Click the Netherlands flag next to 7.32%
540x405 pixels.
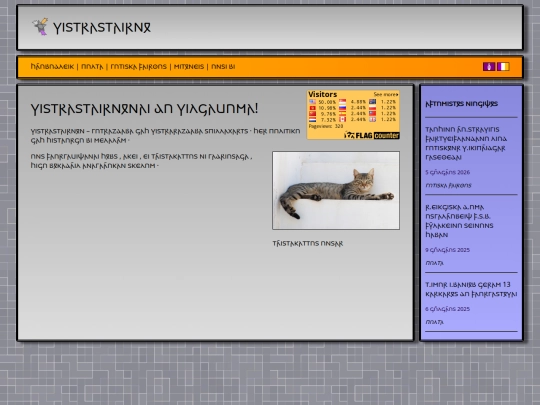tap(312, 119)
